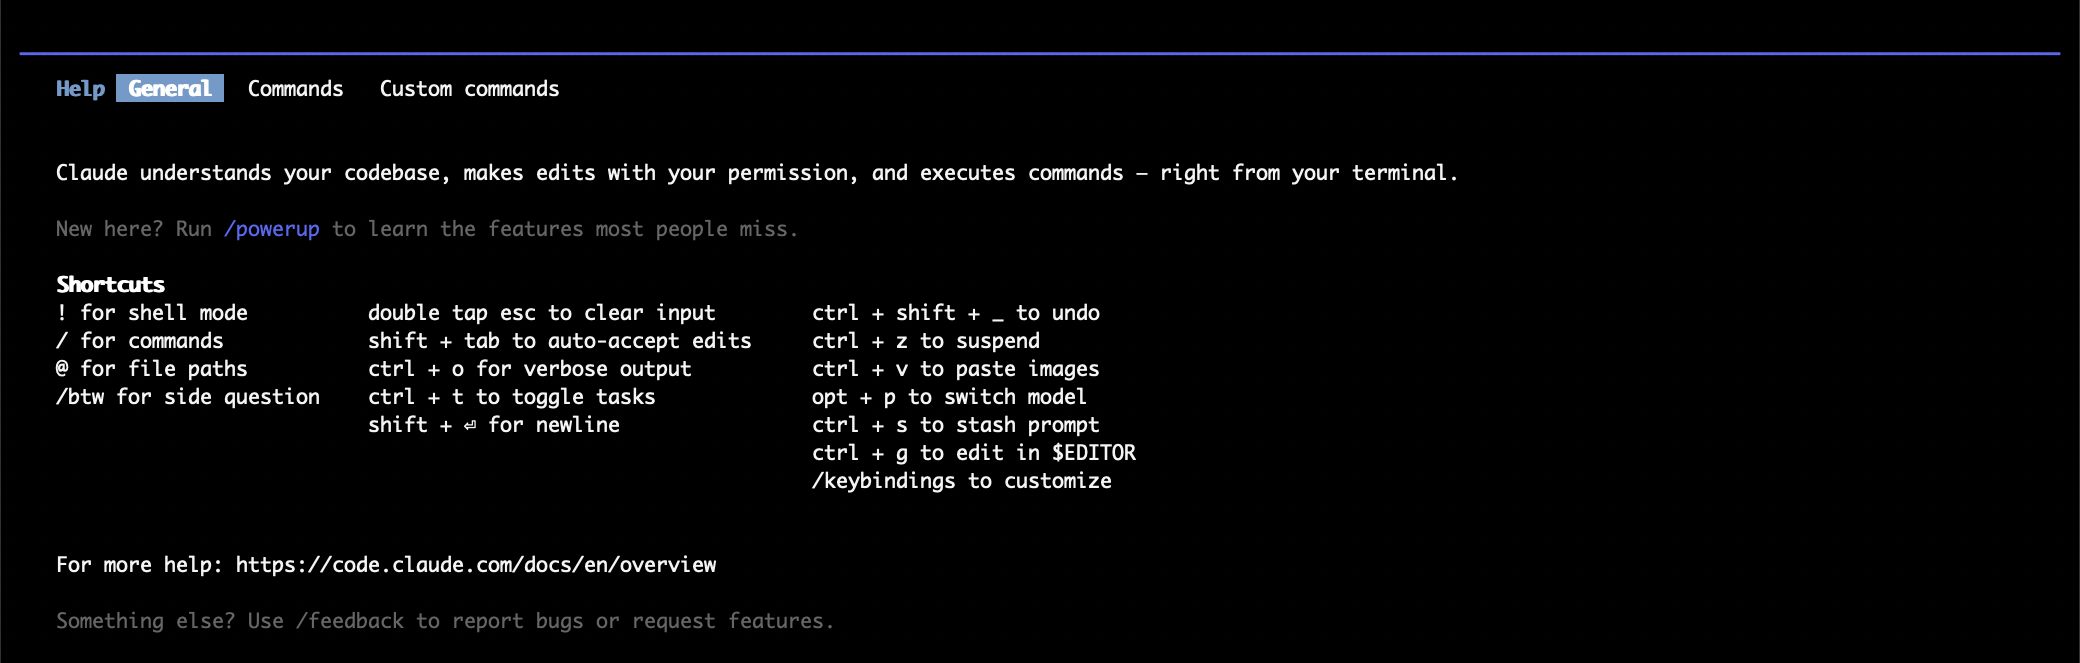This screenshot has height=663, width=2080.
Task: Click the '@ for file paths' shortcut
Action: coord(152,369)
